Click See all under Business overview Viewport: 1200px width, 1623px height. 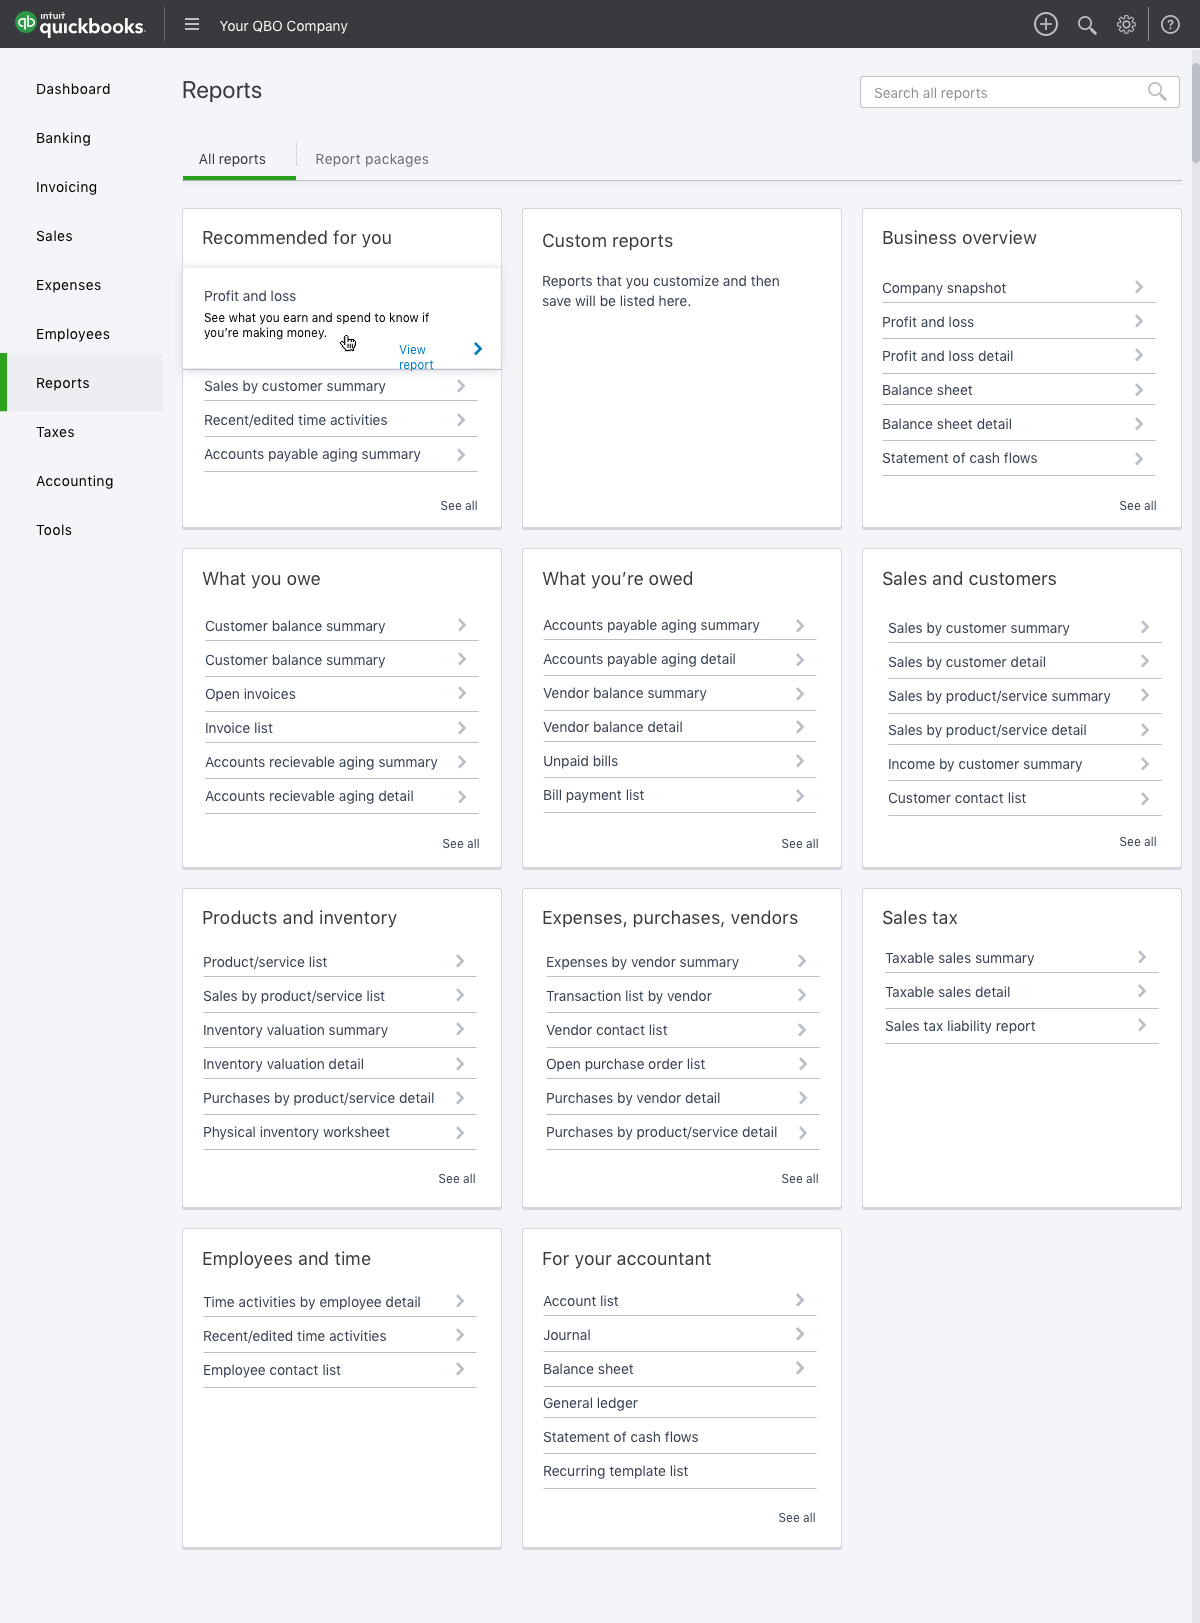[1138, 506]
